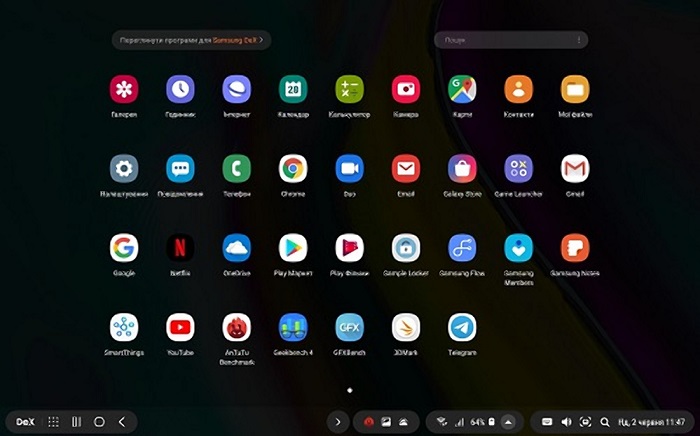Viewport: 700px width, 436px height.
Task: Click the page indicator dot
Action: [x=350, y=390]
